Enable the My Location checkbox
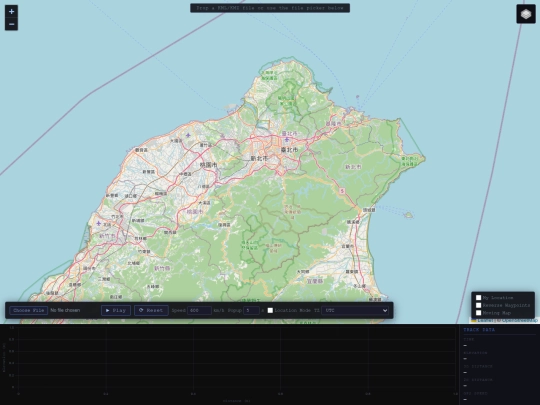 pos(478,298)
